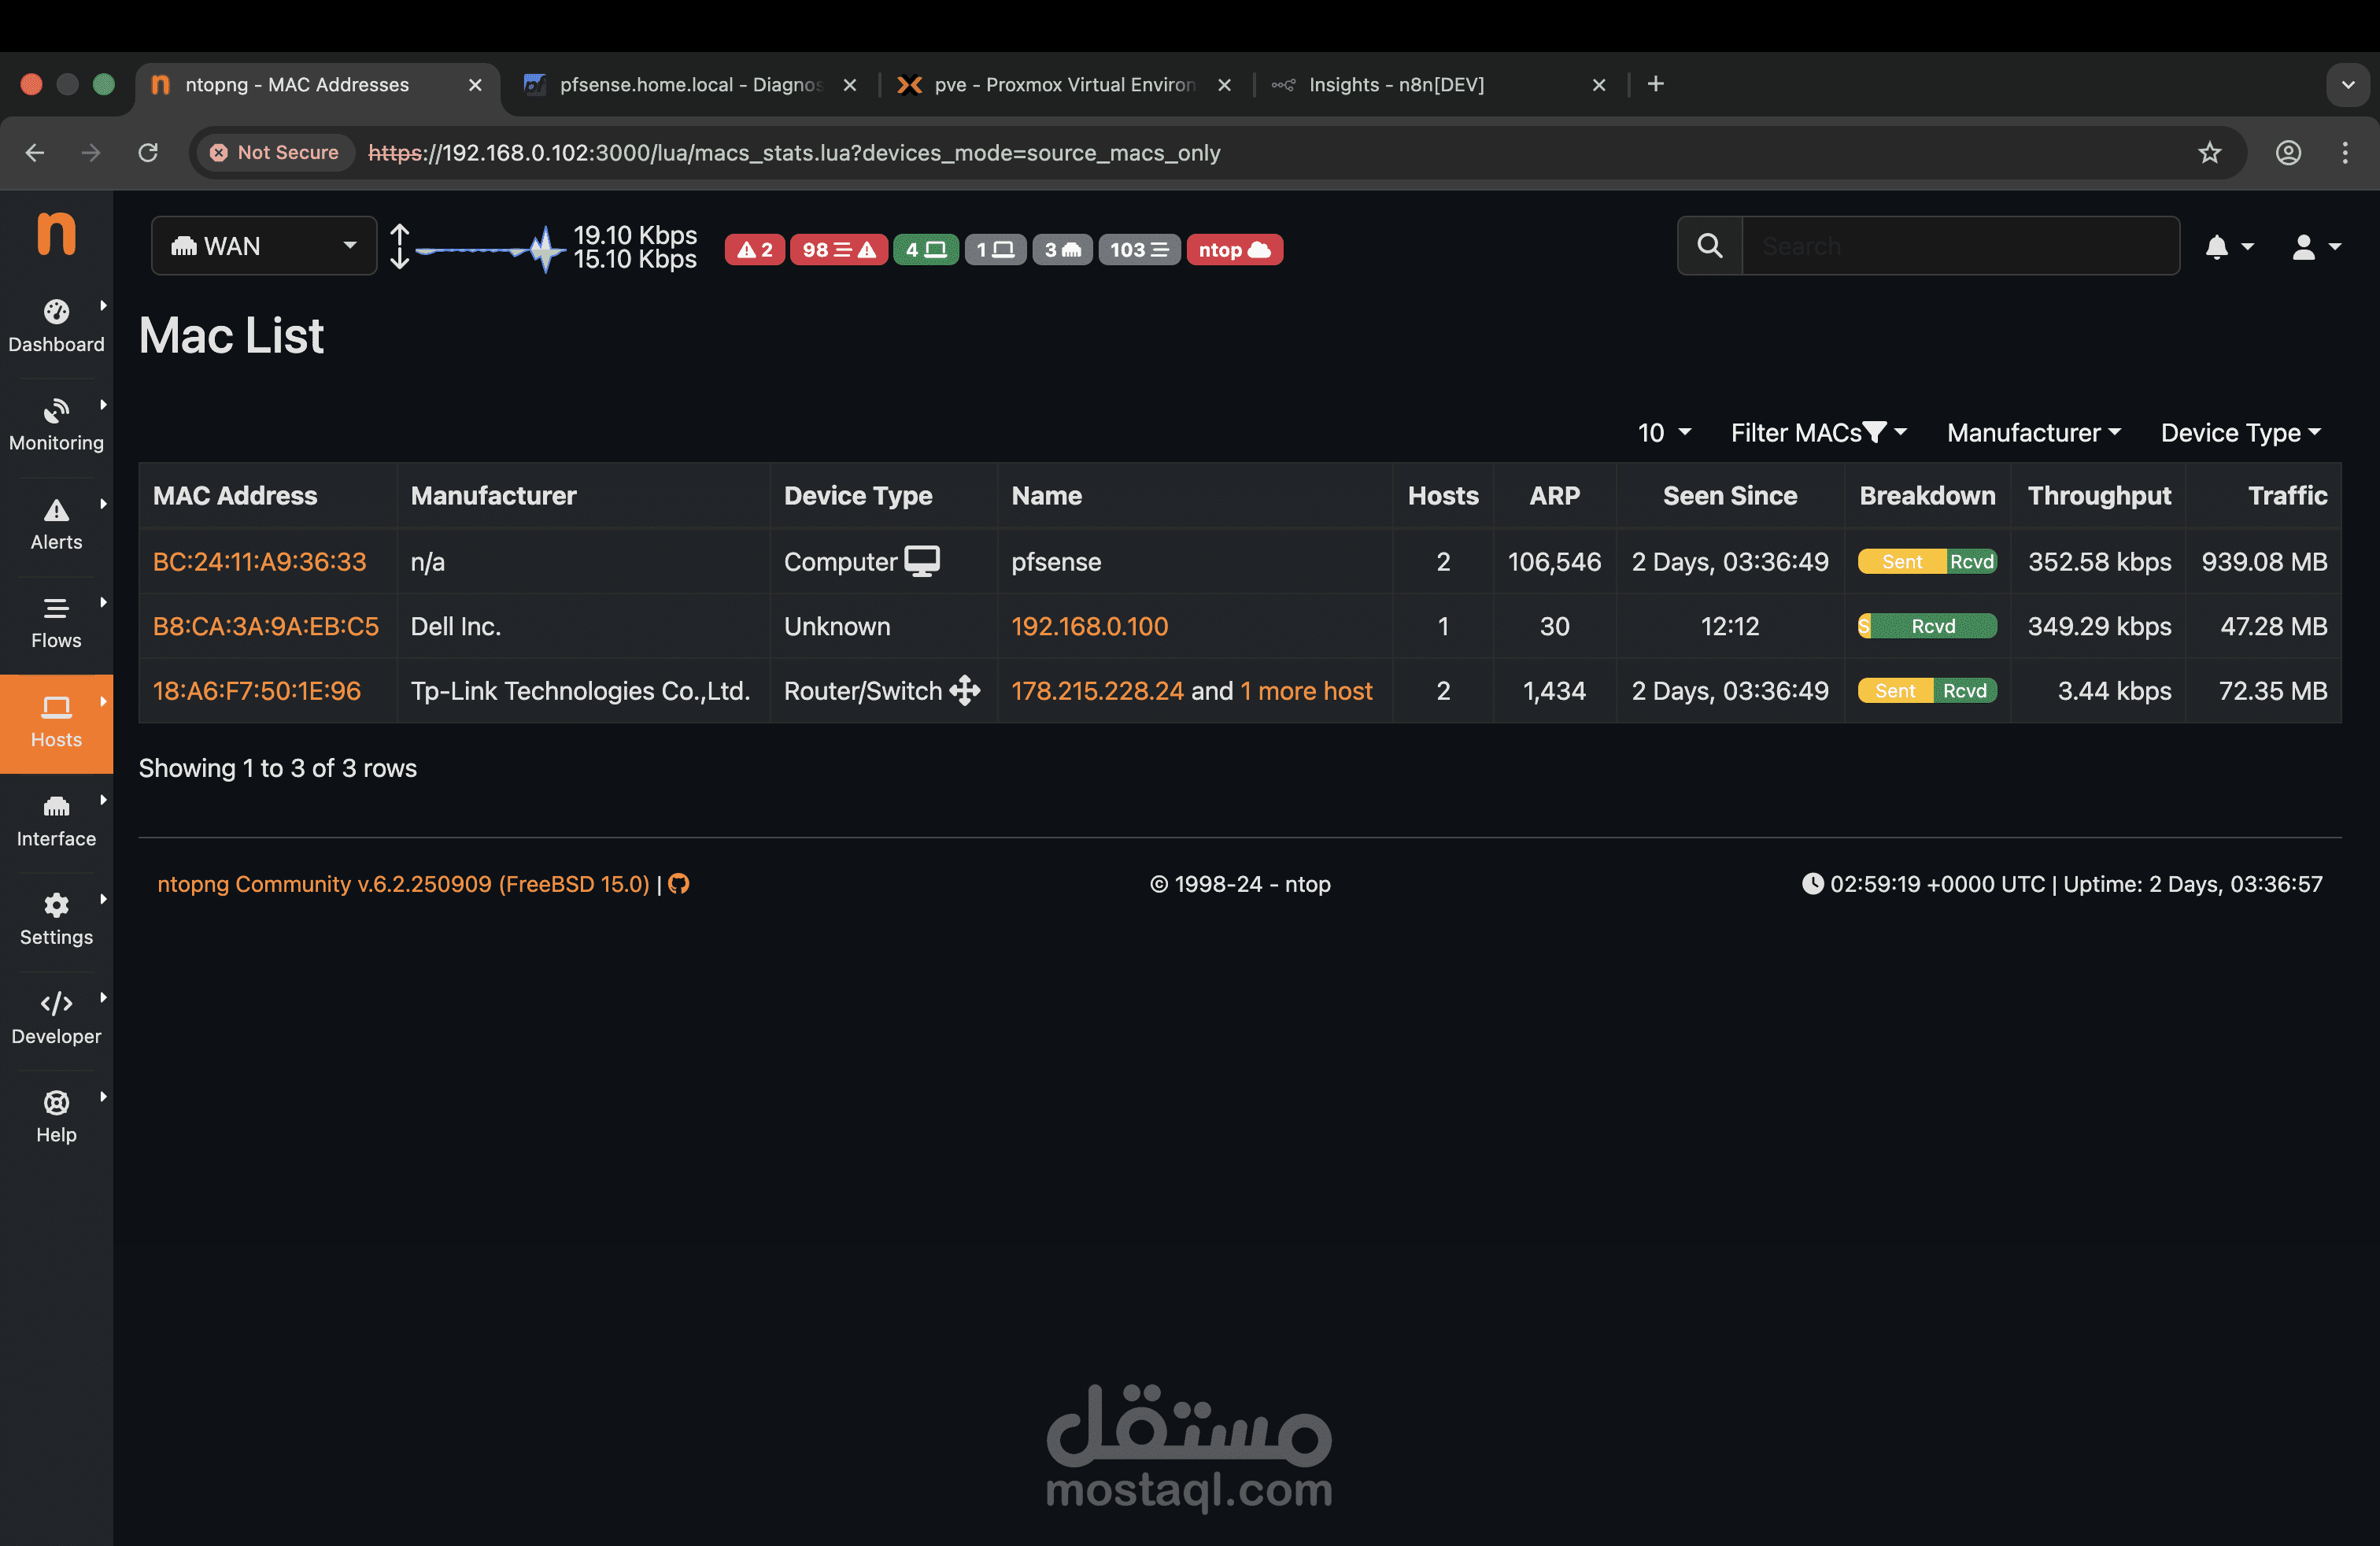Click the Flows sidebar icon
2380x1546 pixels.
click(56, 608)
